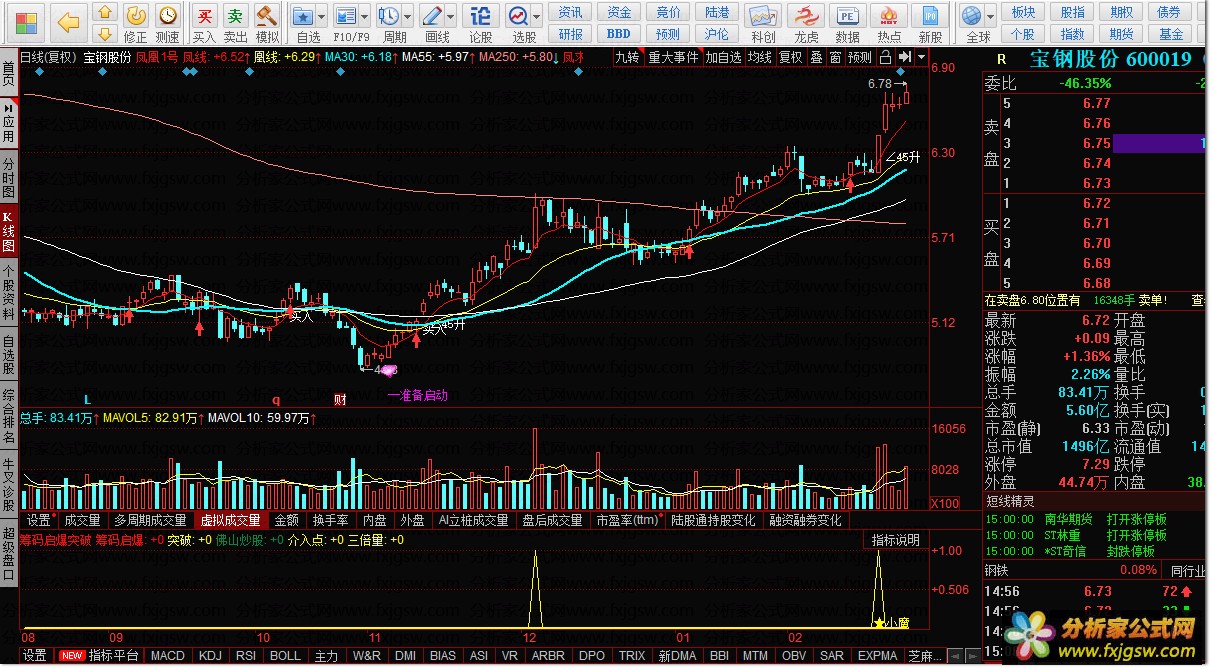Open dropdown arrow beside 画线
Viewport: 1212px width, 668px height.
(451, 17)
